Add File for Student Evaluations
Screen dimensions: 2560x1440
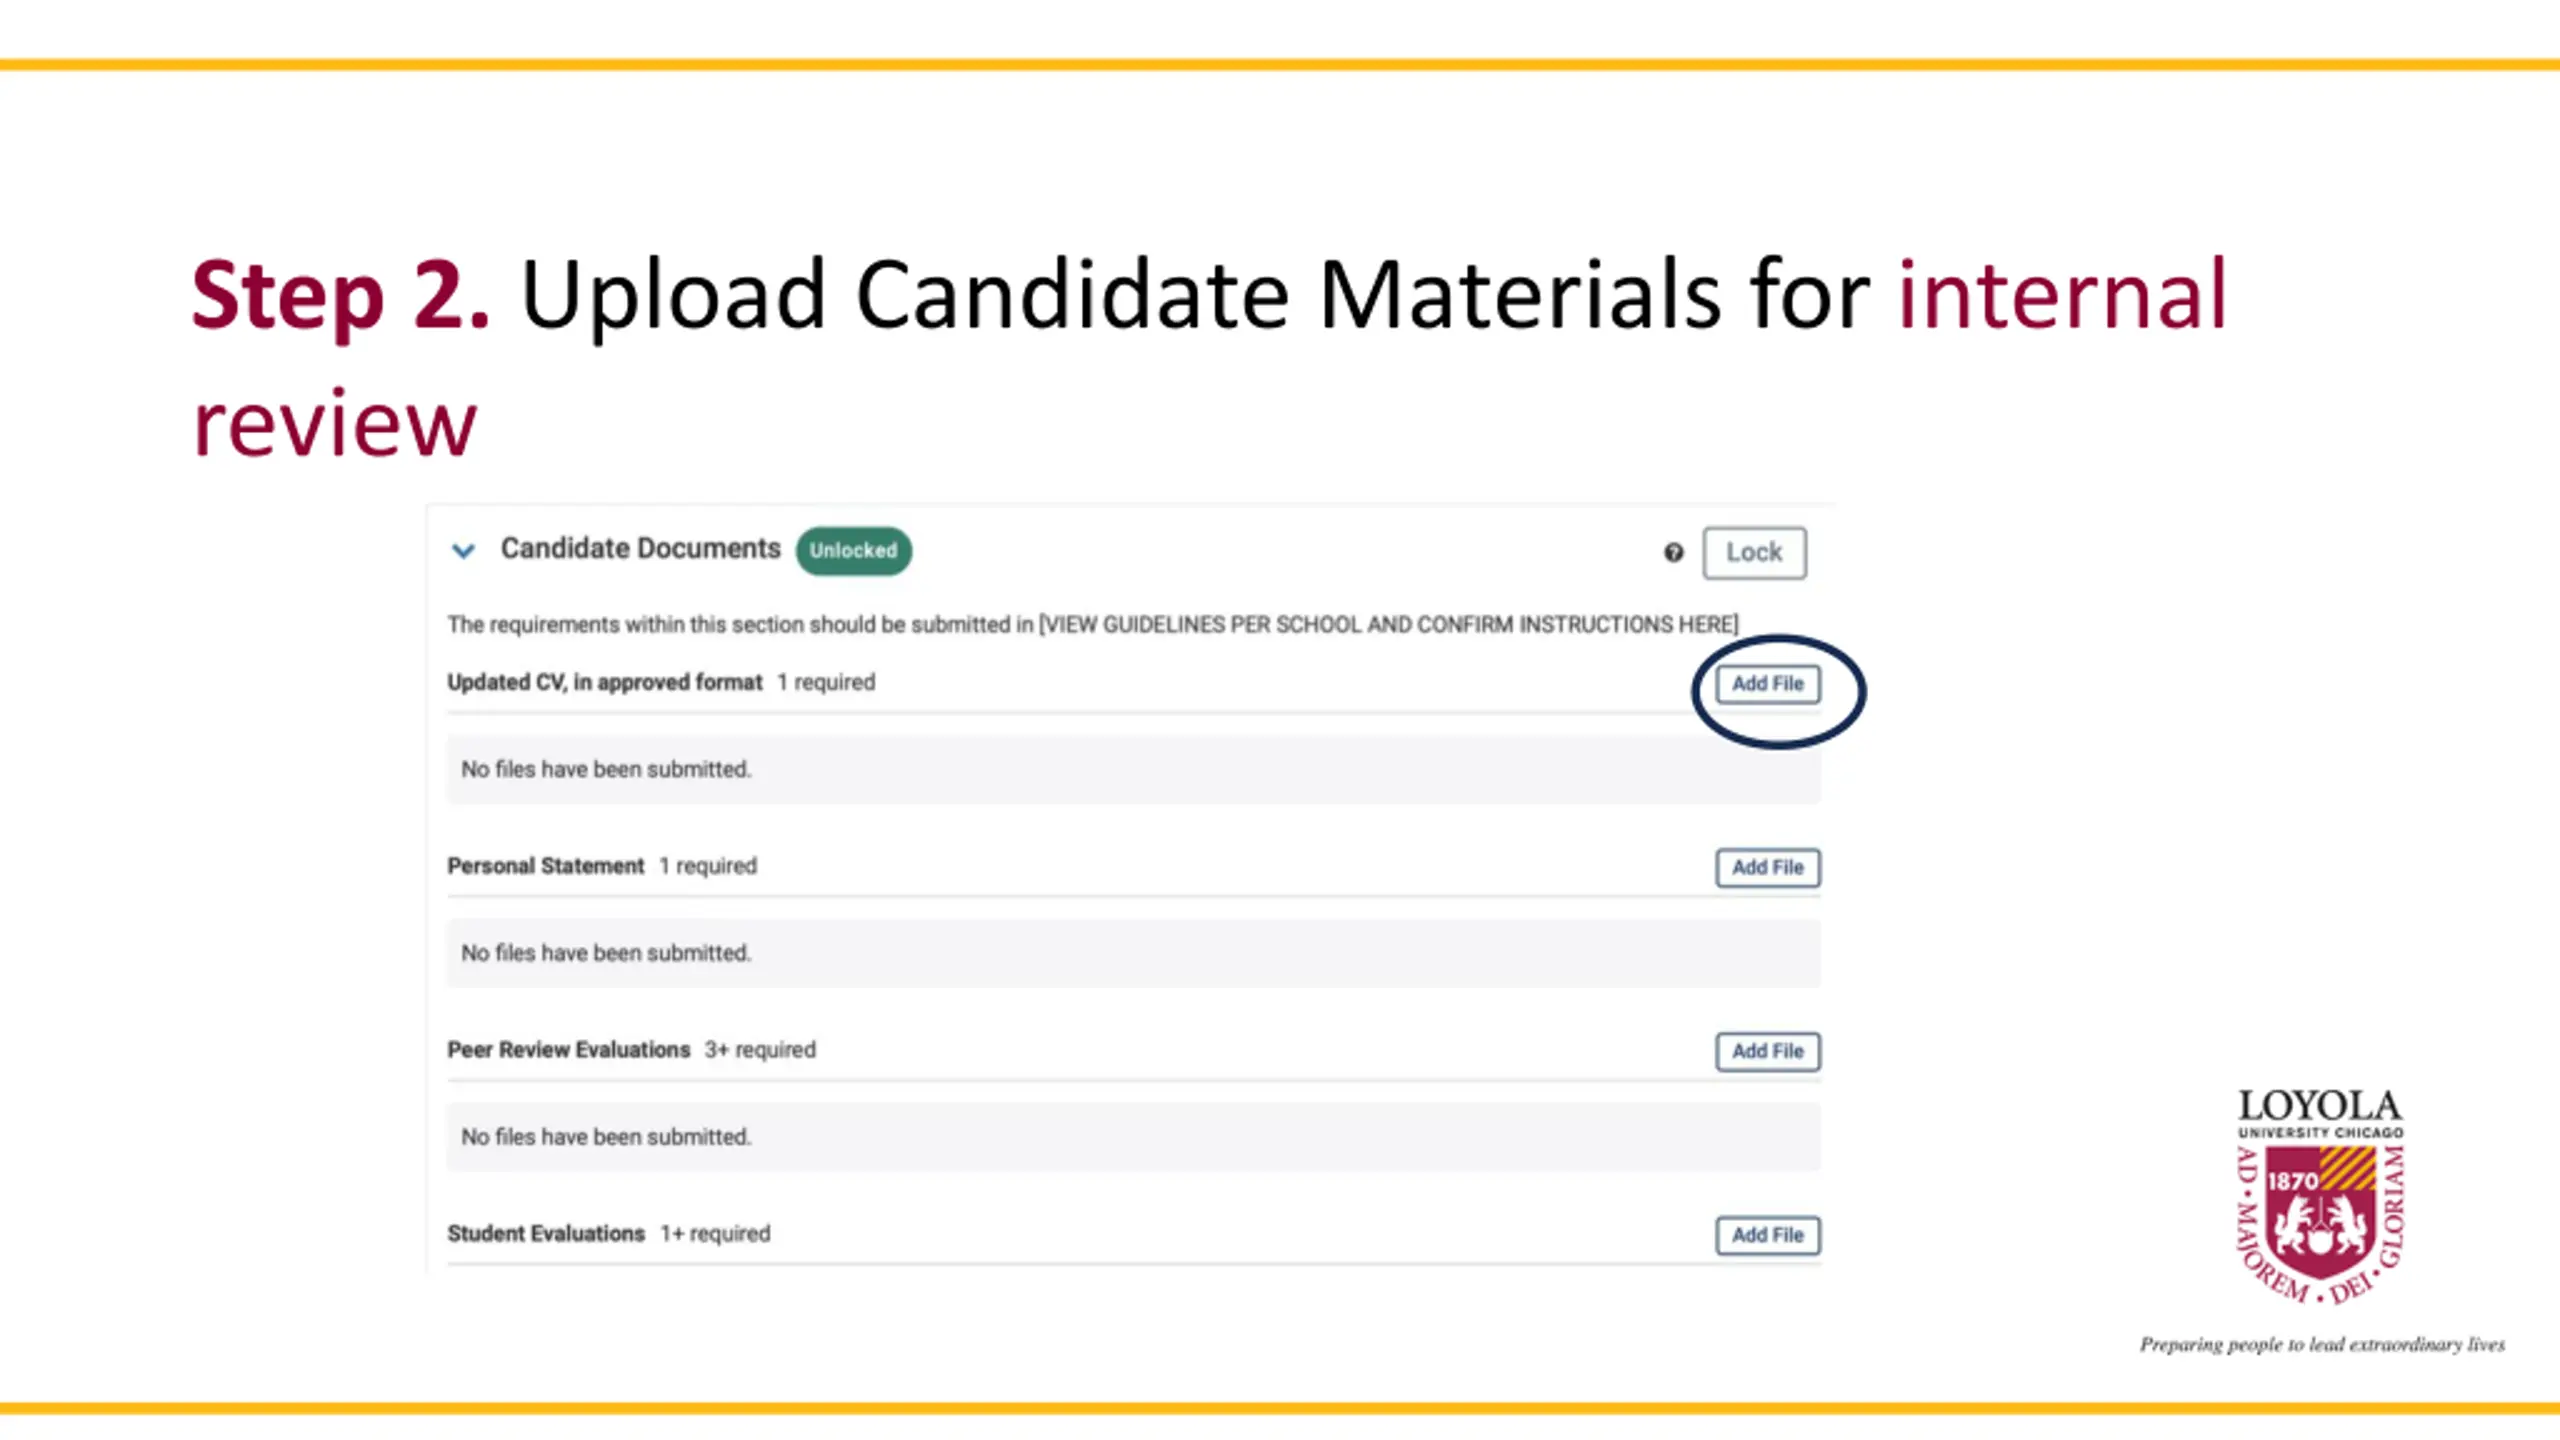coord(1767,1235)
